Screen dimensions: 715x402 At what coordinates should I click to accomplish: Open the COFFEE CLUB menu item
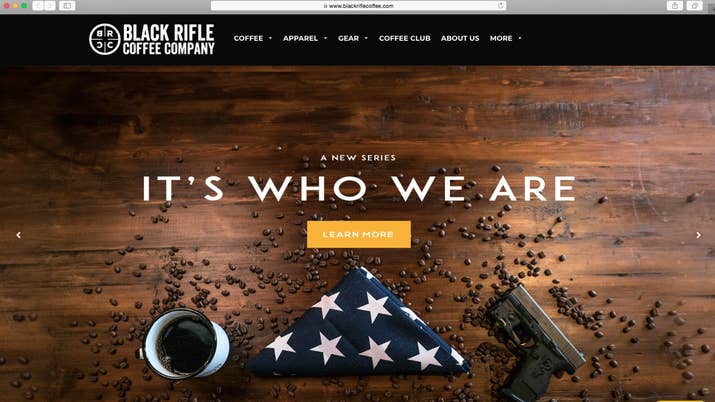[x=404, y=38]
